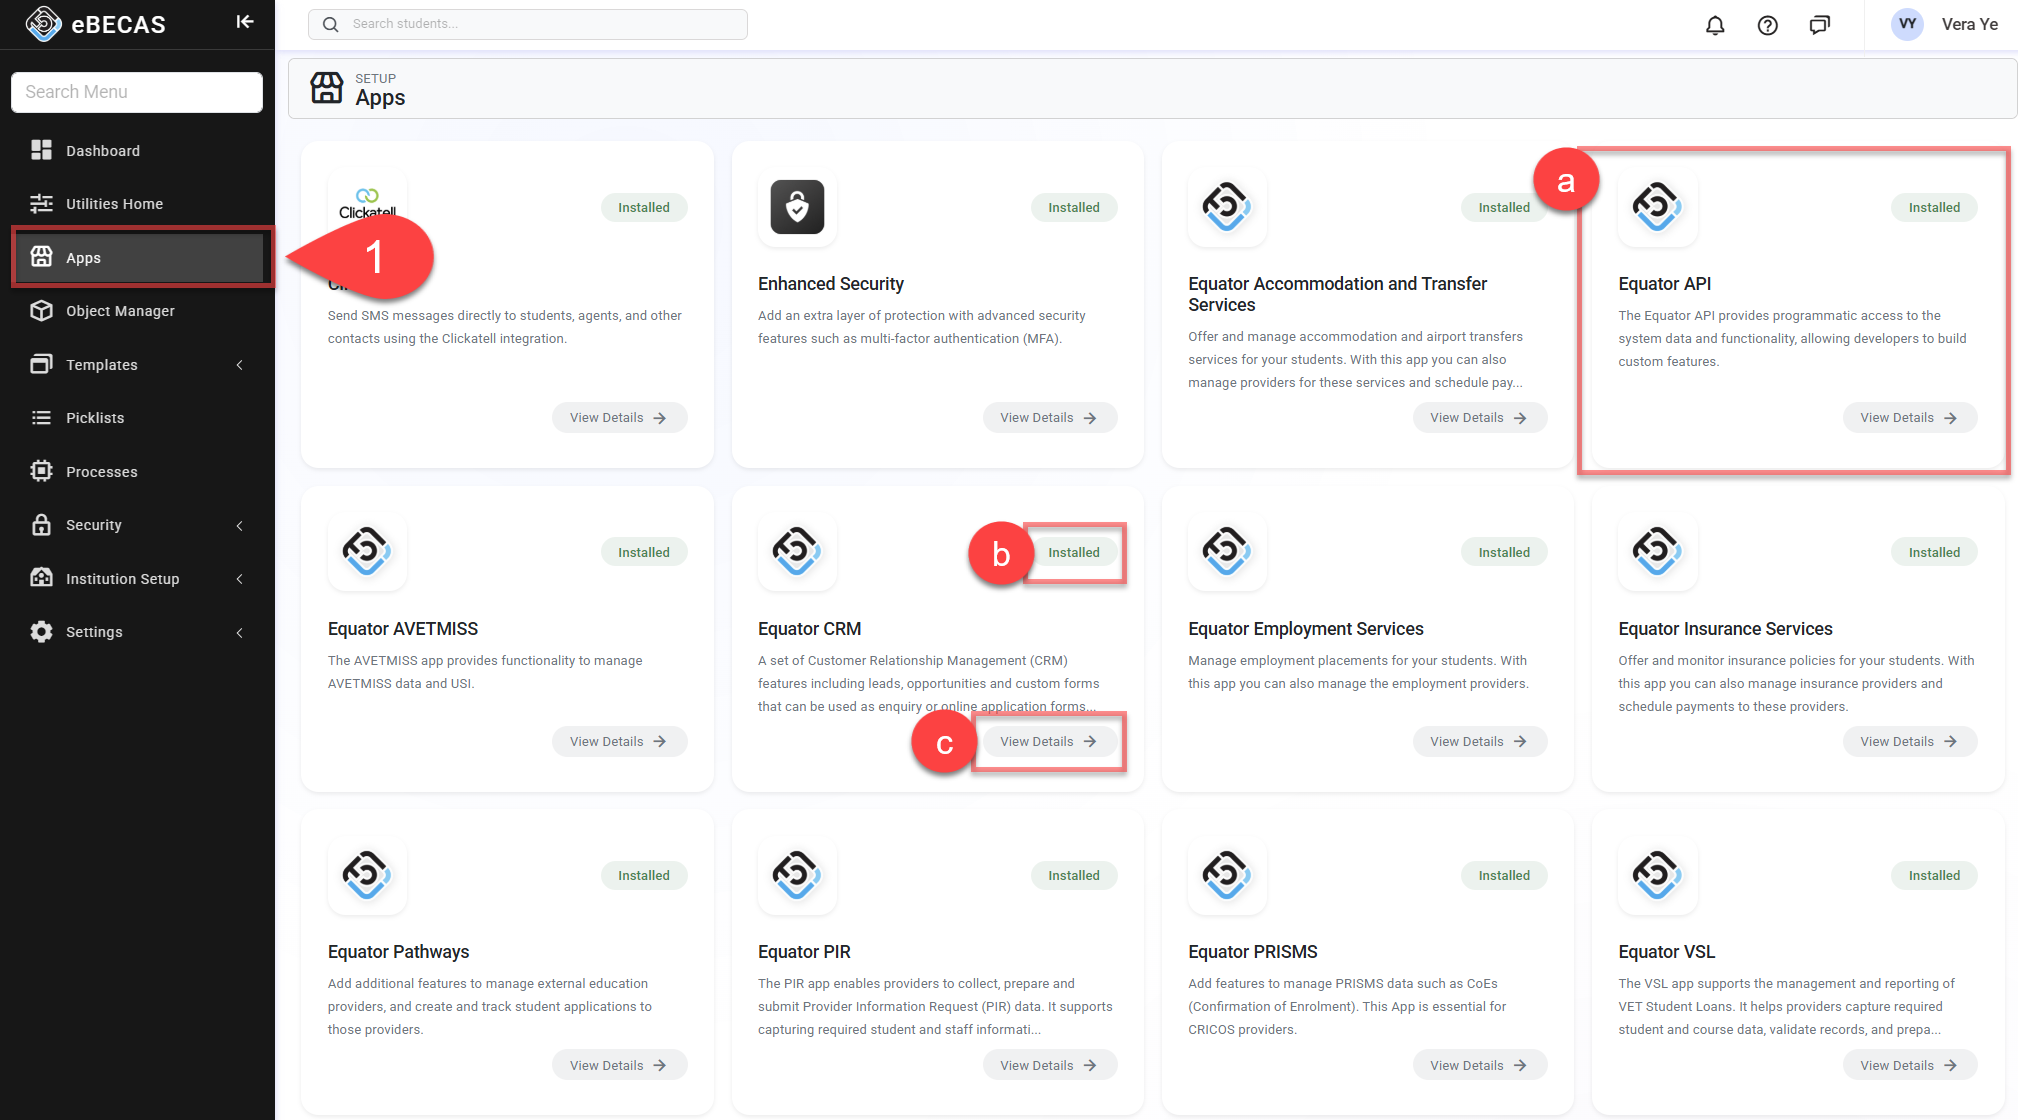The image size is (2018, 1120).
Task: View Details for Enhanced Security
Action: click(x=1049, y=418)
